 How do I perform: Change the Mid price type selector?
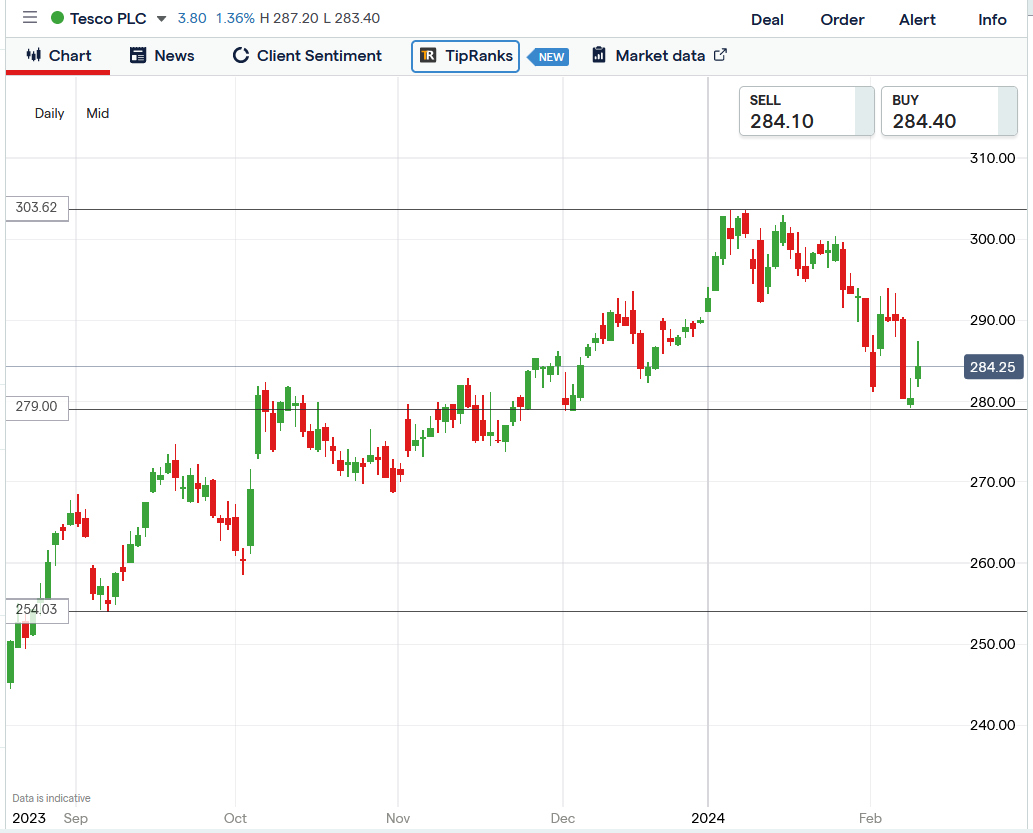click(x=98, y=113)
